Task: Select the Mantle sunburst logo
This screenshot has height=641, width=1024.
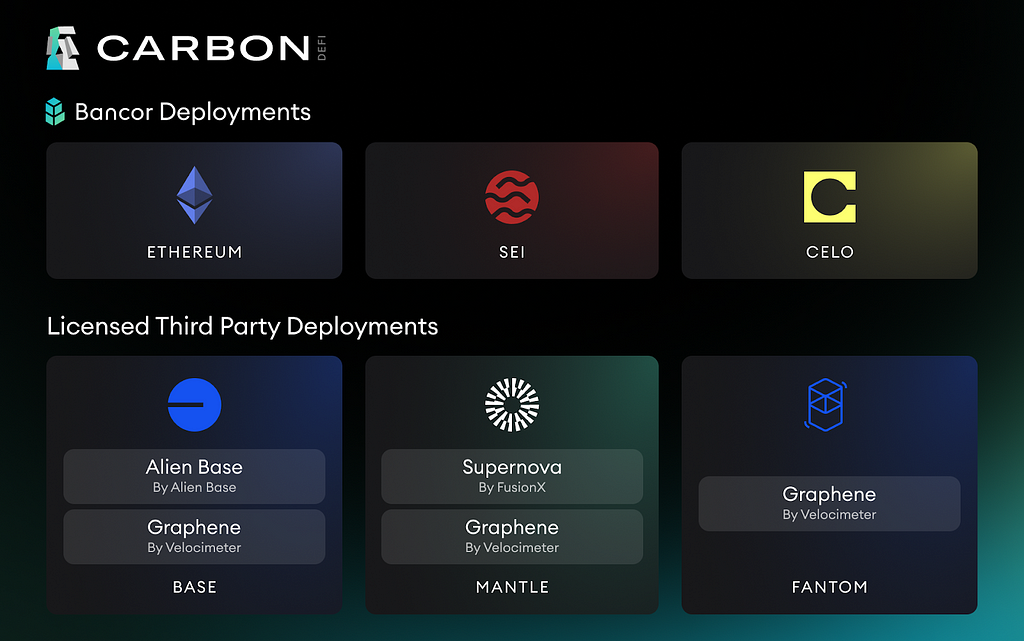Action: [512, 405]
